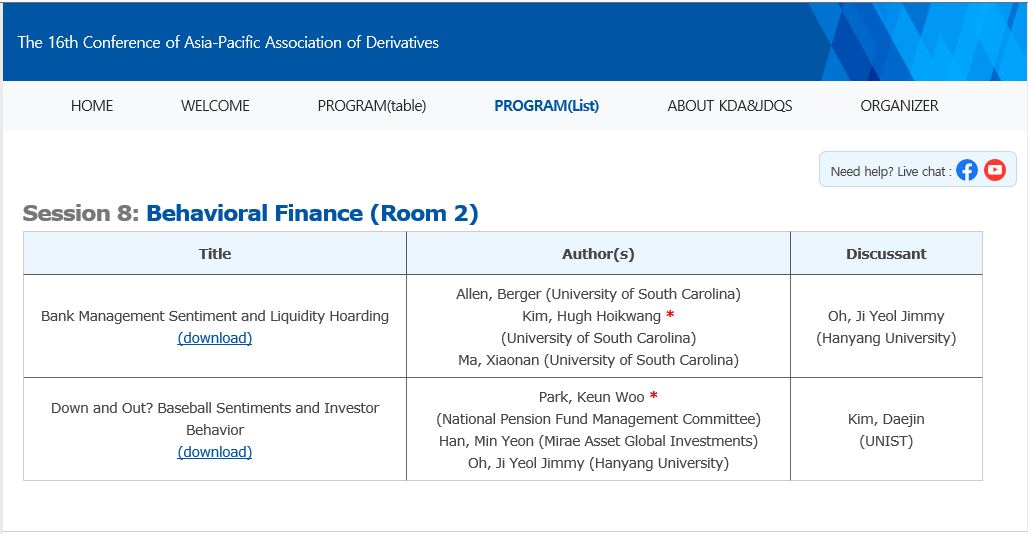This screenshot has height=534, width=1028.
Task: Click the Author(s) column header
Action: pyautogui.click(x=598, y=254)
